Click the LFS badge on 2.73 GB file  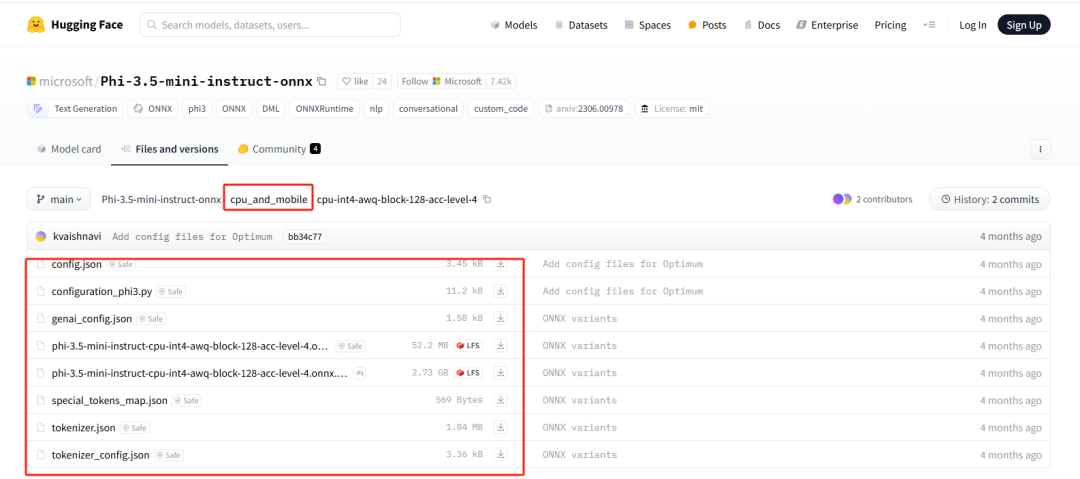[468, 373]
